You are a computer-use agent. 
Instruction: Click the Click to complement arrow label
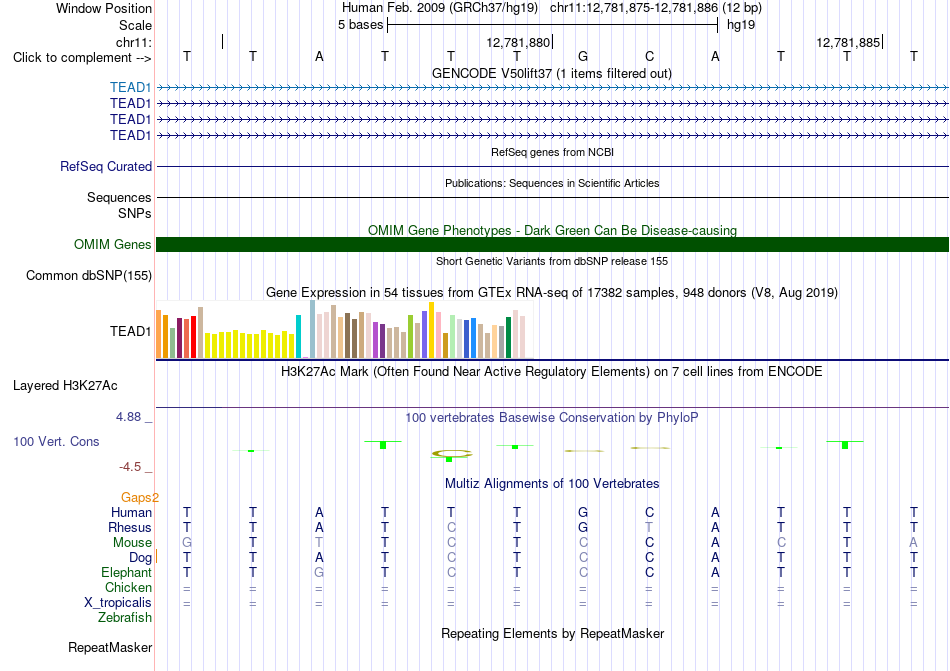pyautogui.click(x=82, y=58)
